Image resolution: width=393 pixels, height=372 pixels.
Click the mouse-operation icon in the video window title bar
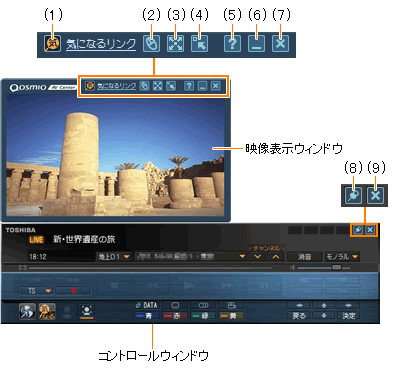144,86
